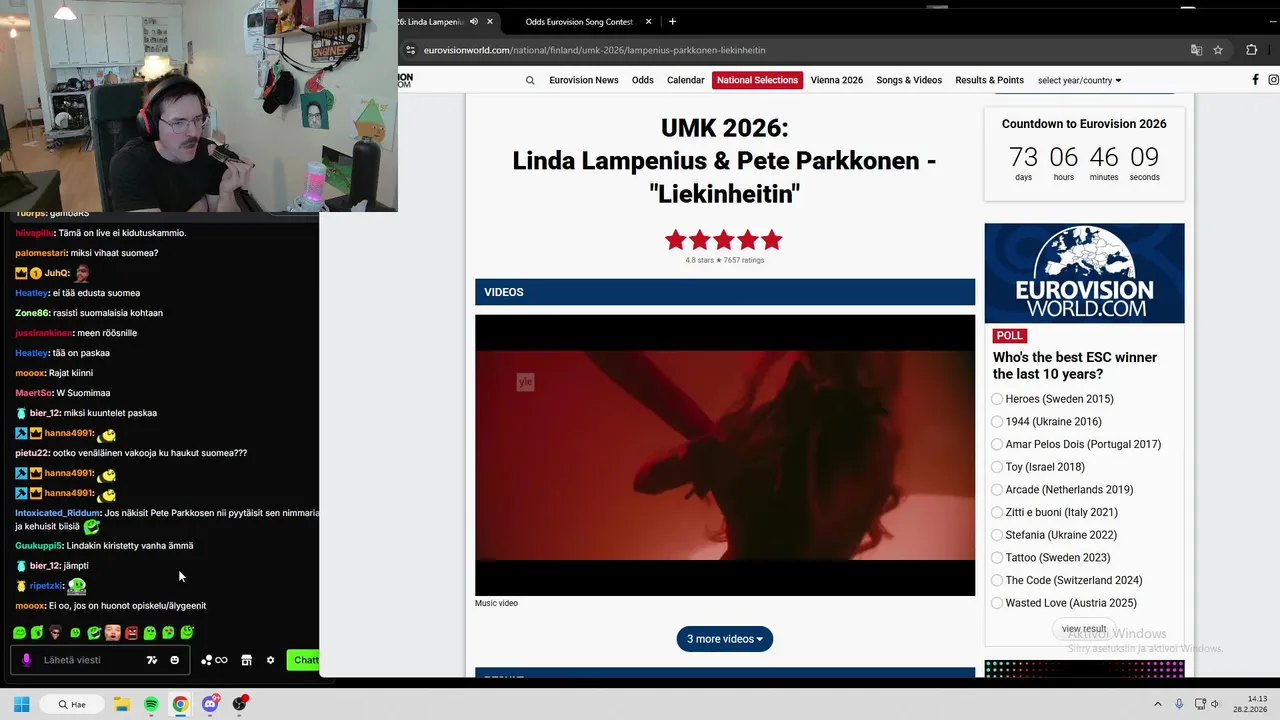1280x720 pixels.
Task: Open the browser translate page icon
Action: pyautogui.click(x=1196, y=50)
